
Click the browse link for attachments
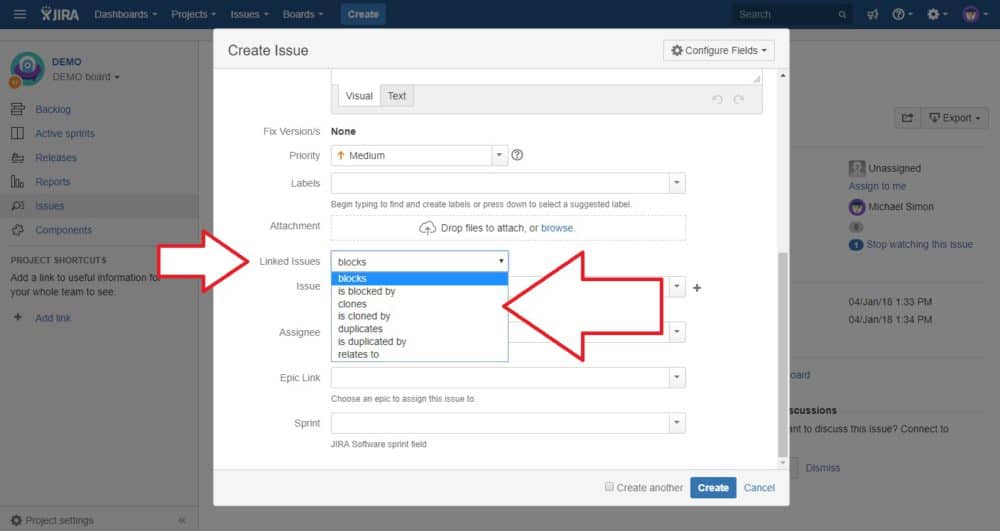[x=557, y=228]
